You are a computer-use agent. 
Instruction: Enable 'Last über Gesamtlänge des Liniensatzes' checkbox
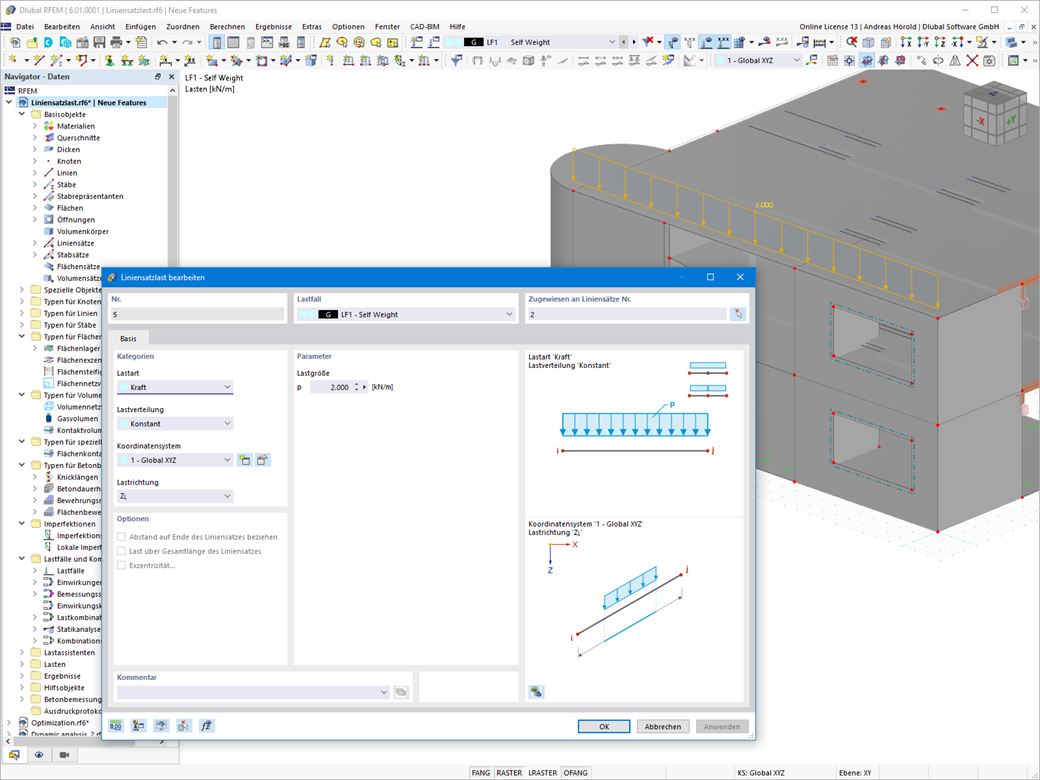pyautogui.click(x=121, y=551)
